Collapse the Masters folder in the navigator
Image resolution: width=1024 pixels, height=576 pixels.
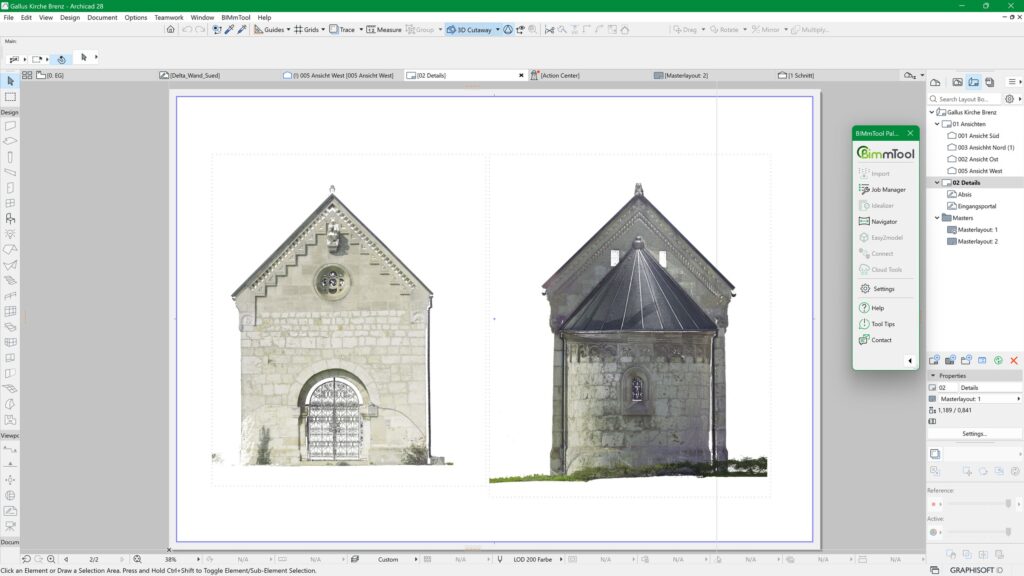(937, 218)
